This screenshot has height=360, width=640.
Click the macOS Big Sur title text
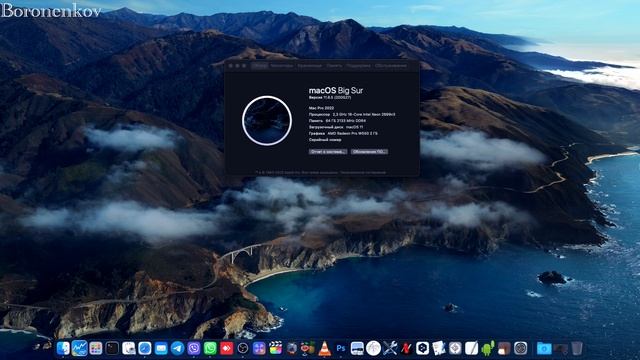pyautogui.click(x=336, y=91)
